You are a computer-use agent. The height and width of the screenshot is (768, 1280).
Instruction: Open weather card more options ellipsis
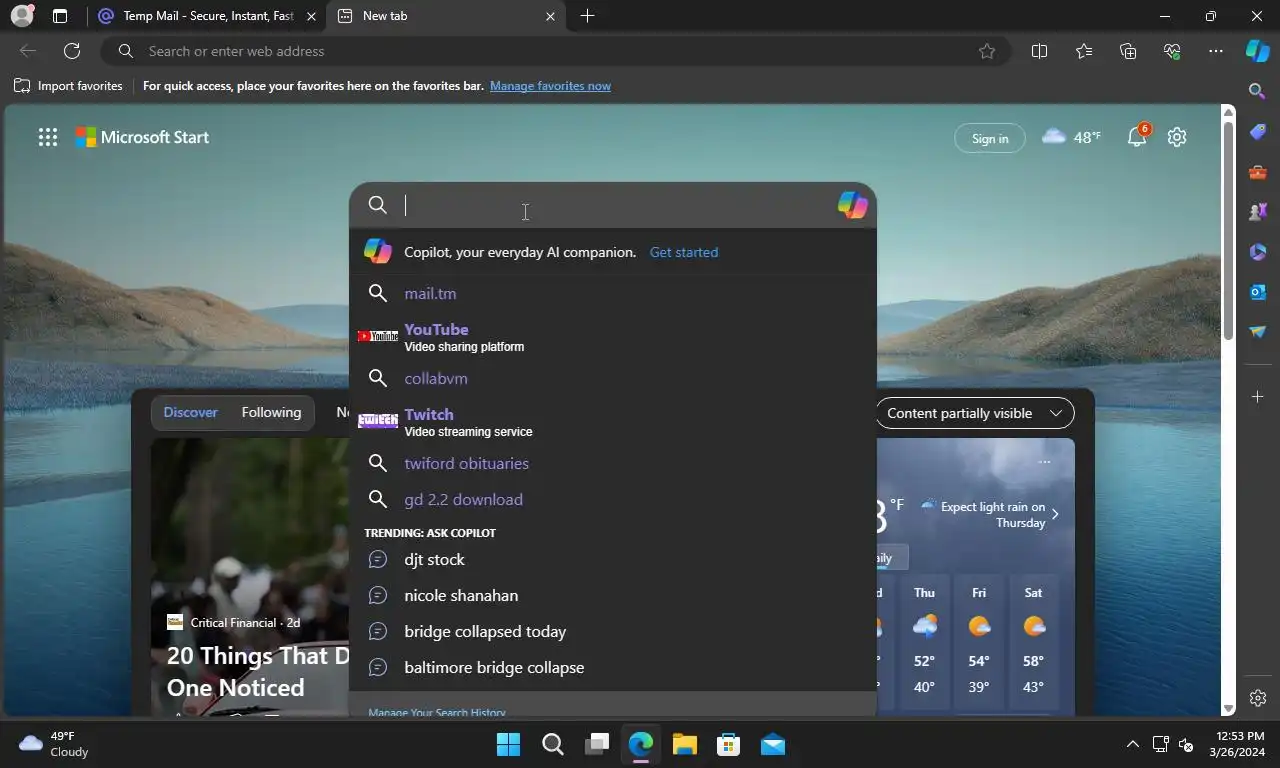1044,461
